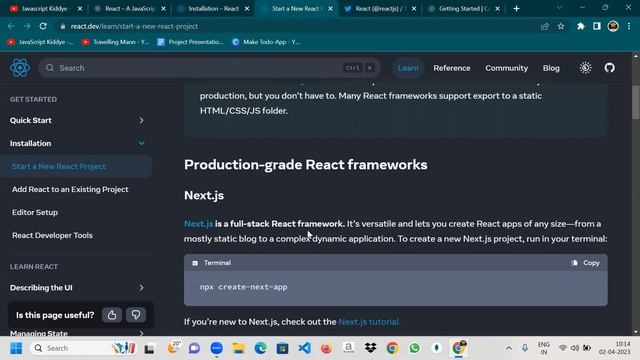Click the React logo home icon
Screen dimensions: 640x360
click(20, 68)
